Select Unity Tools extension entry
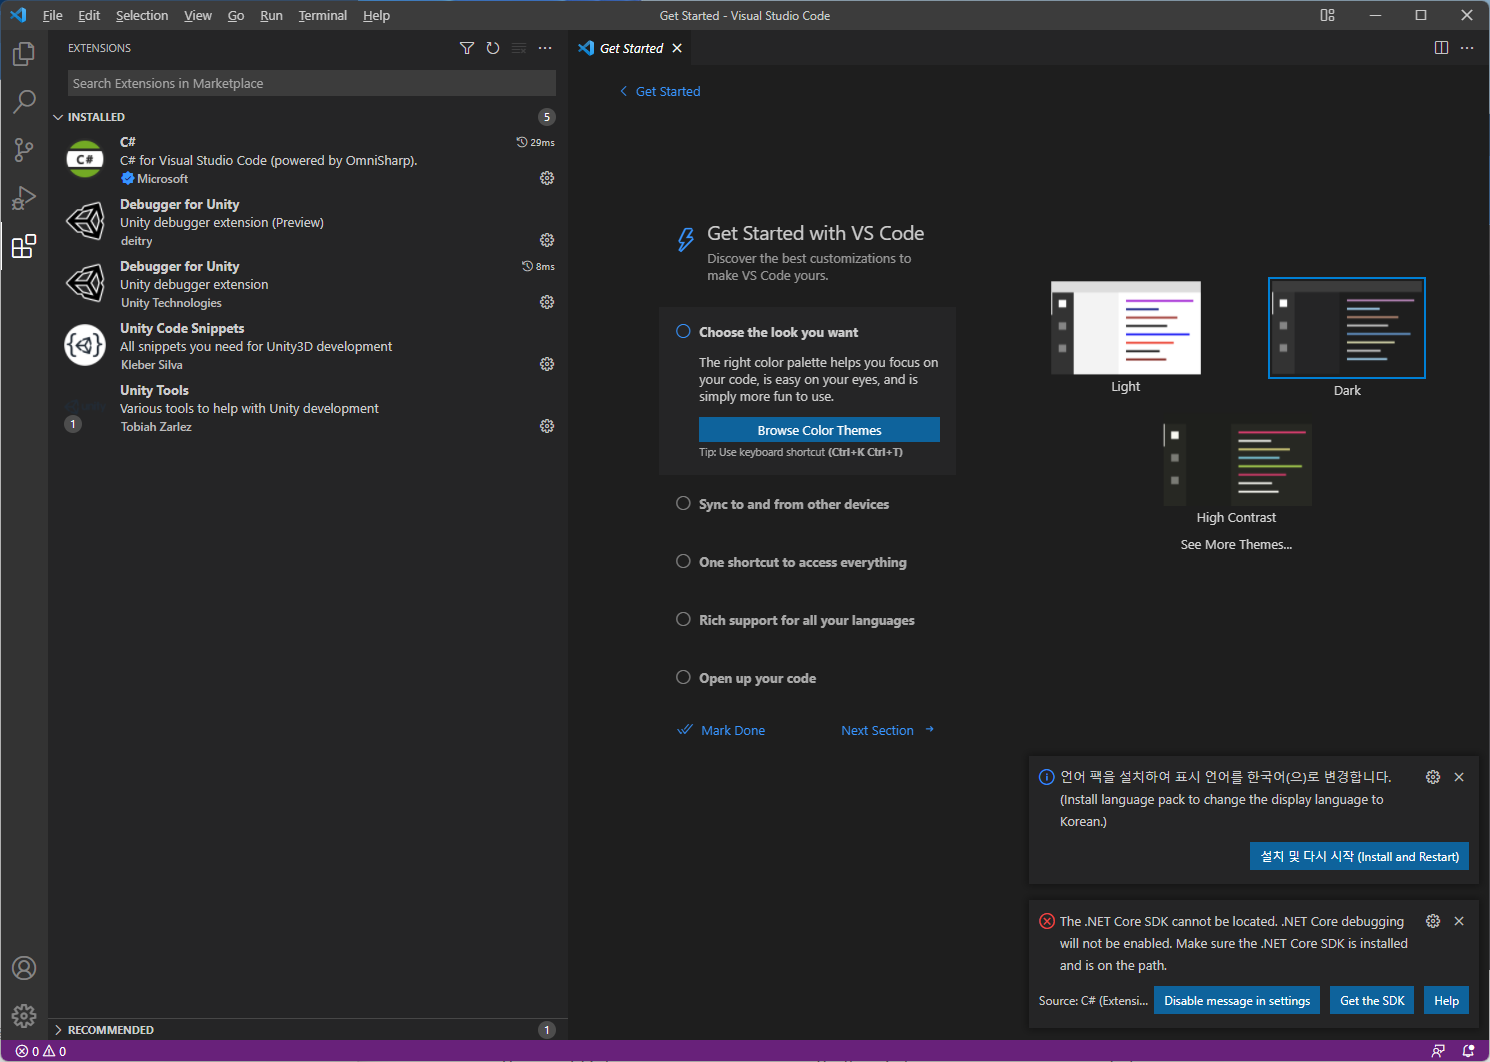Viewport: 1490px width, 1062px height. pyautogui.click(x=308, y=408)
